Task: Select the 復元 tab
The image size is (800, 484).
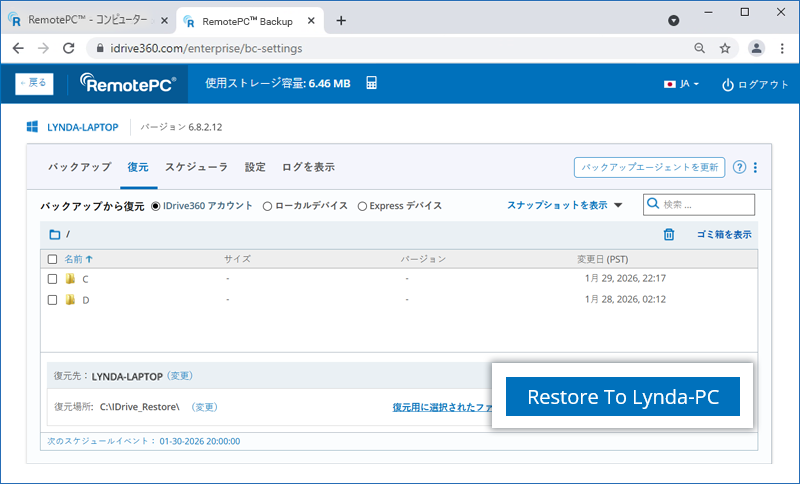Action: click(138, 167)
